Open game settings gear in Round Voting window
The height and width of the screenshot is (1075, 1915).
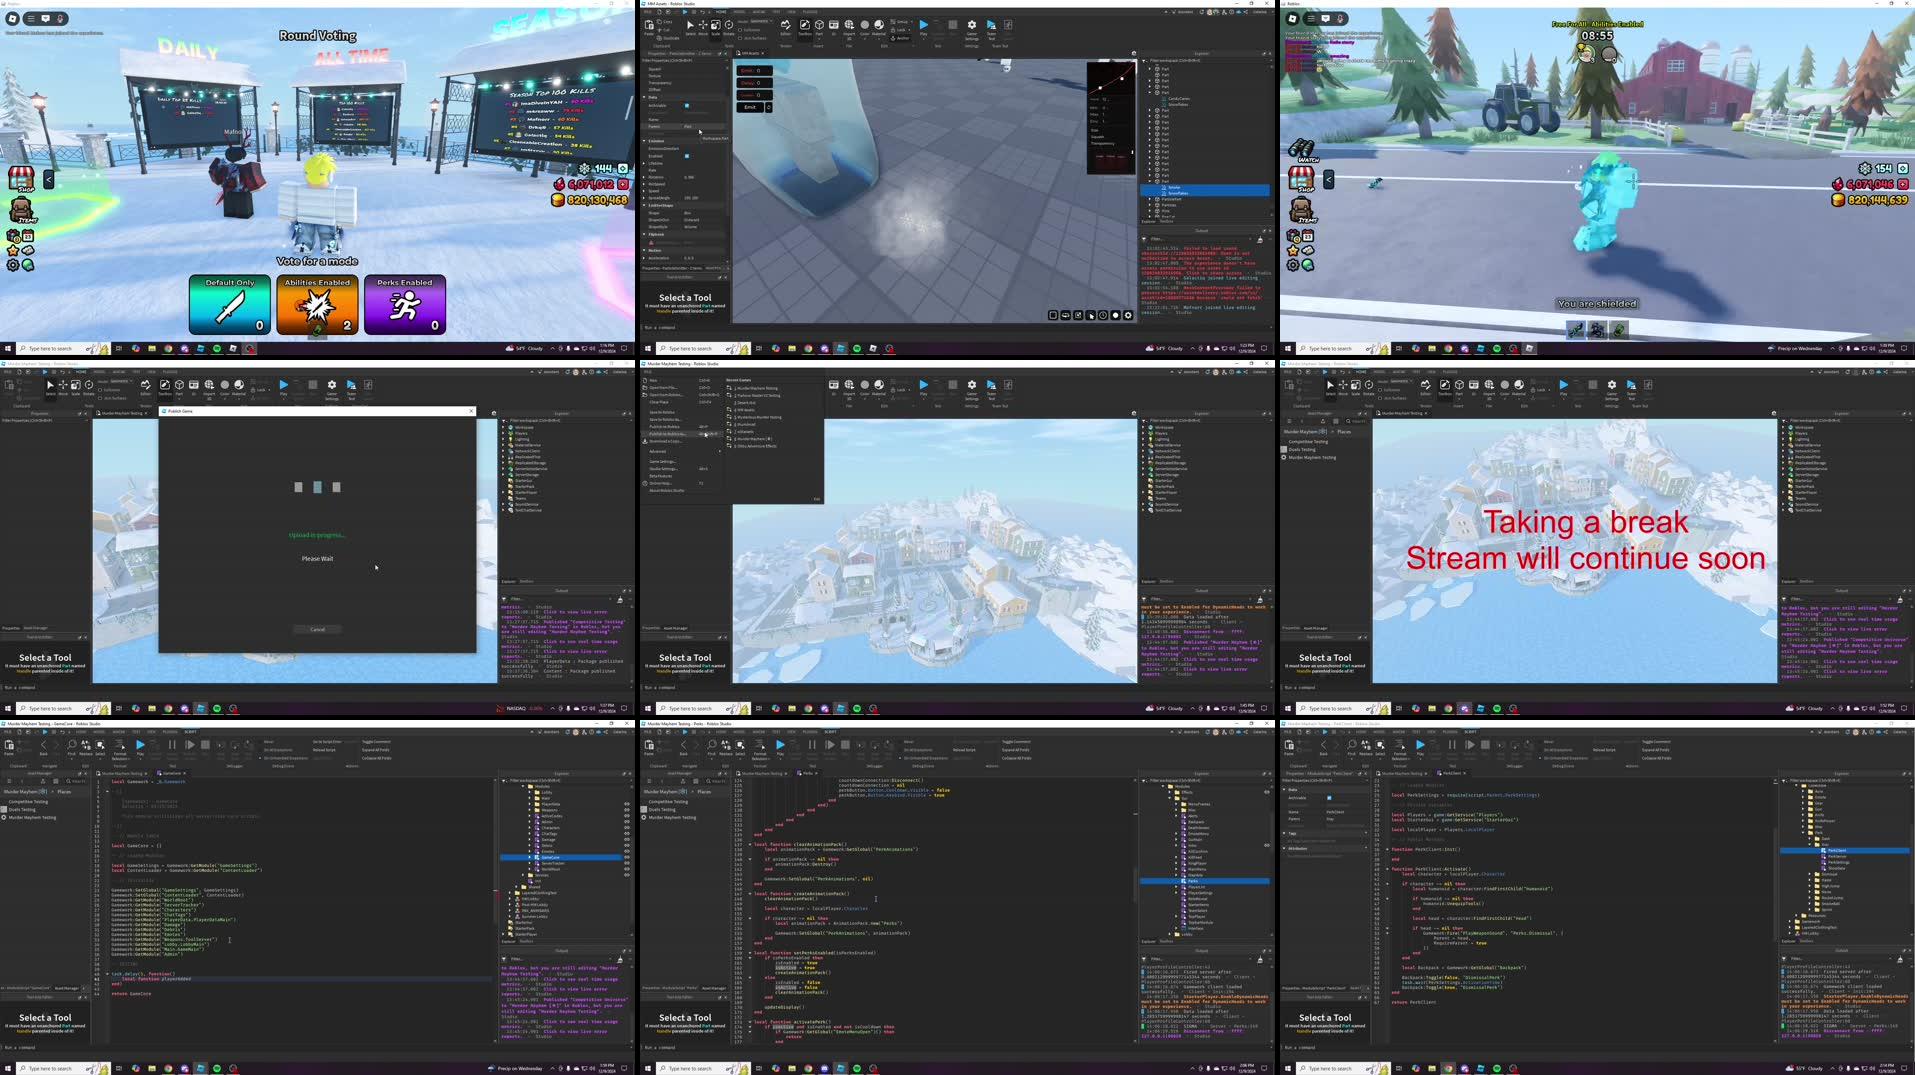click(13, 265)
